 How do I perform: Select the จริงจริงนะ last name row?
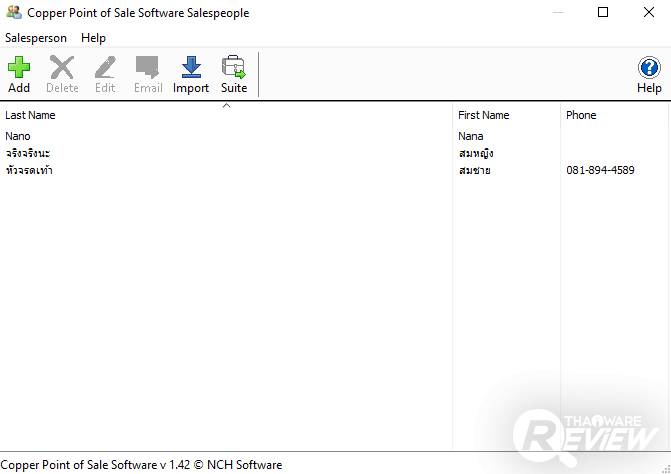[x=28, y=153]
